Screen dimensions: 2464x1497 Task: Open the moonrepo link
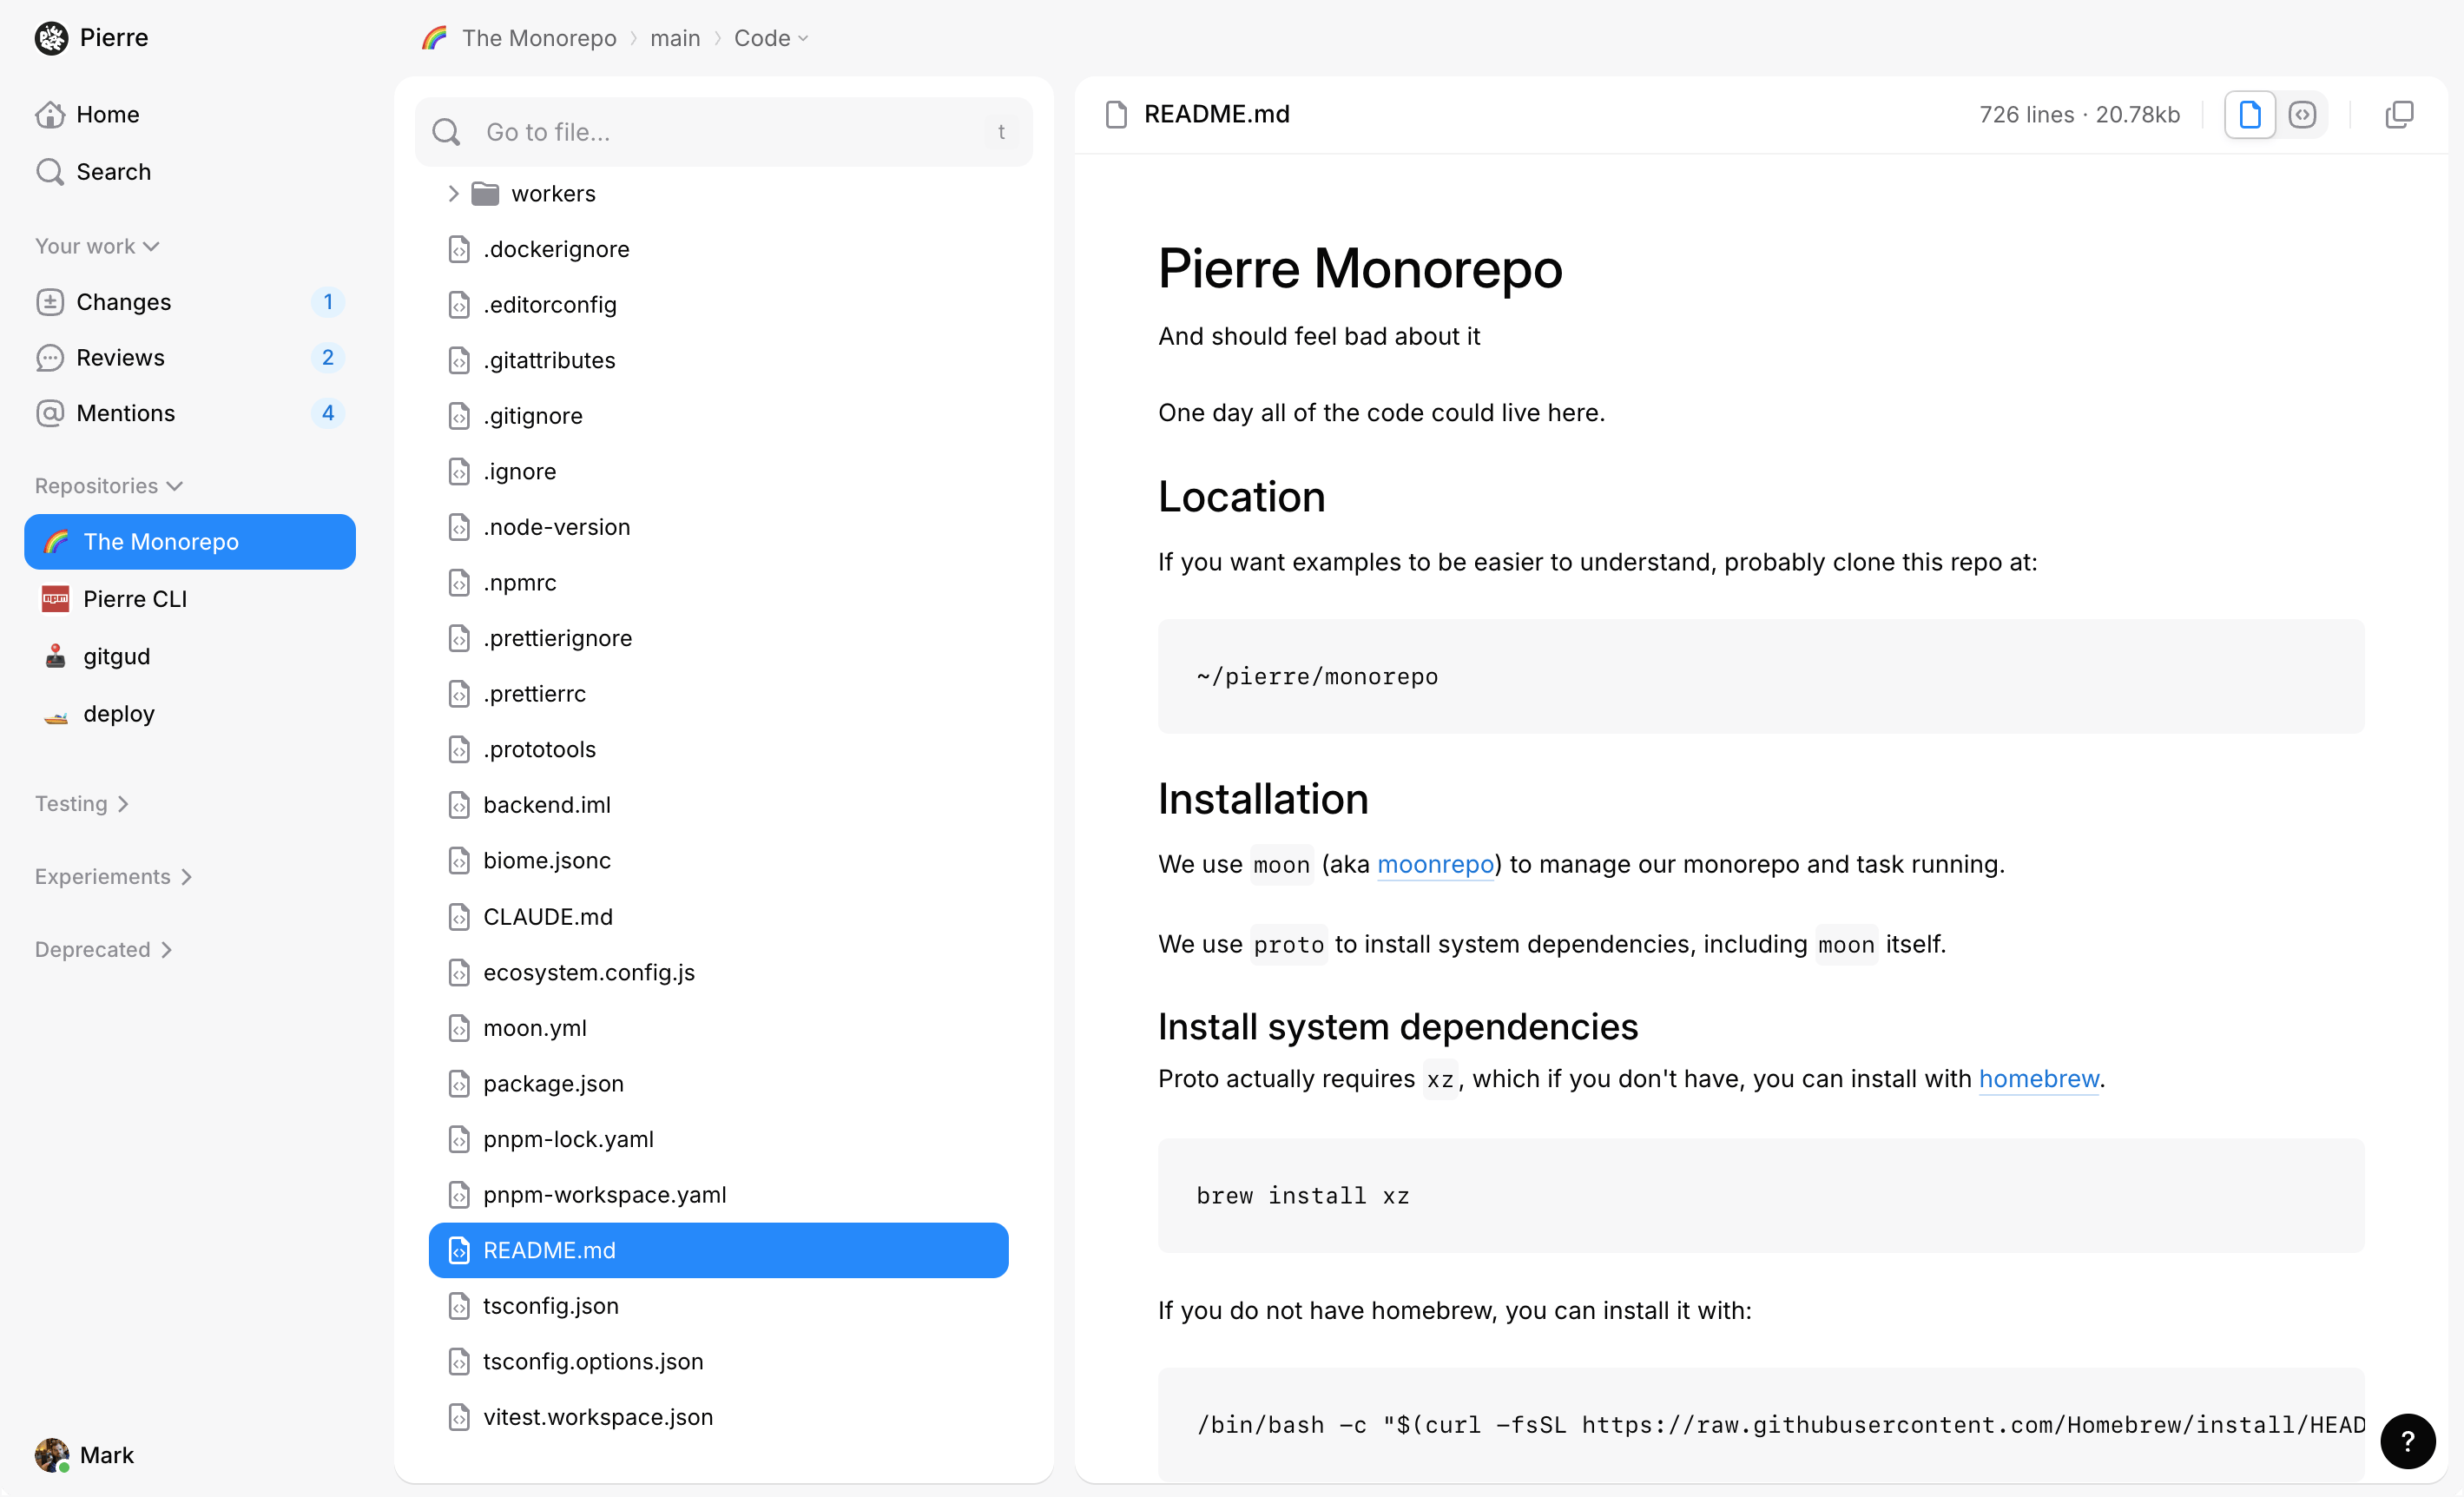tap(1434, 864)
